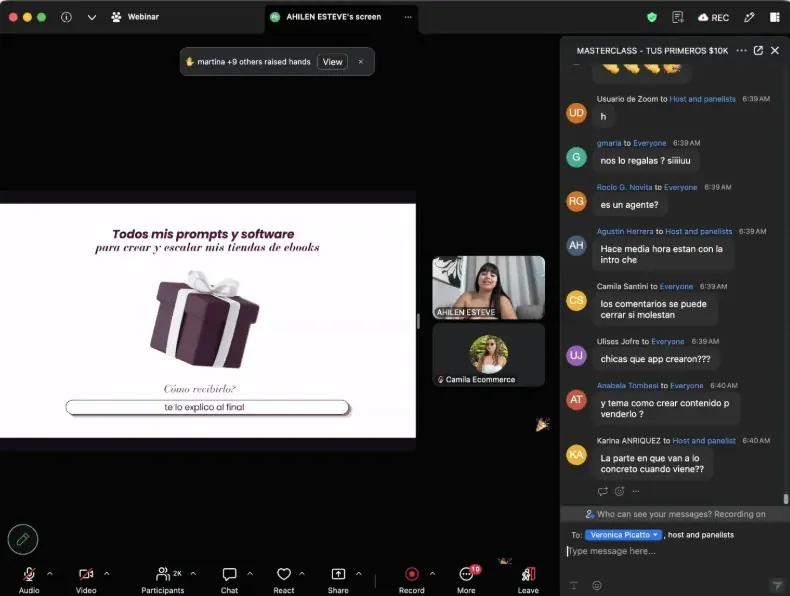Expand share options arrow

pyautogui.click(x=359, y=573)
